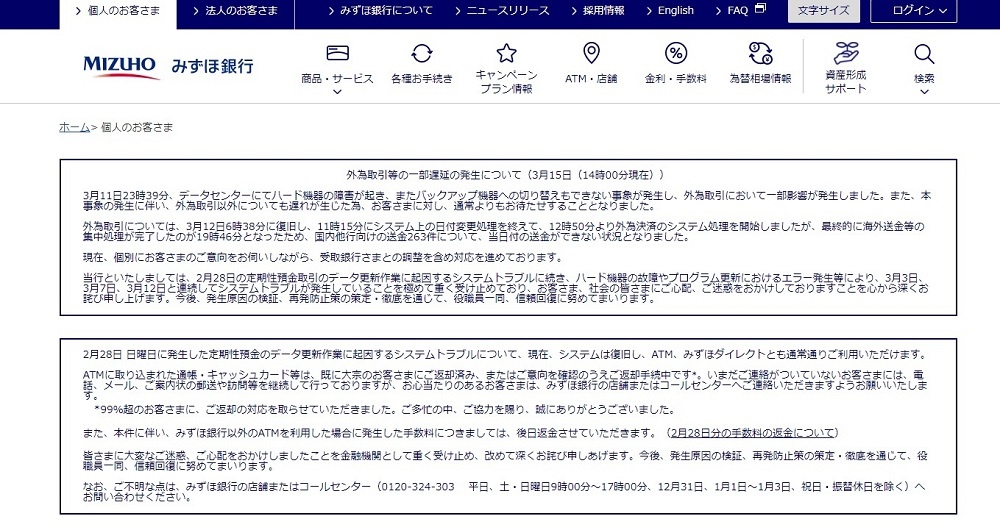1000x530 pixels.
Task: Click the line starting *99%超のお客さまに
Action: tap(384, 409)
